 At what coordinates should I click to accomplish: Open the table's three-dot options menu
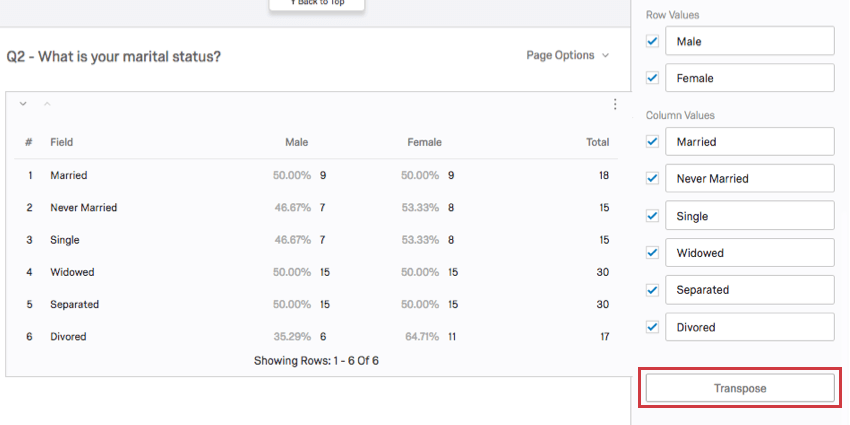[x=615, y=104]
